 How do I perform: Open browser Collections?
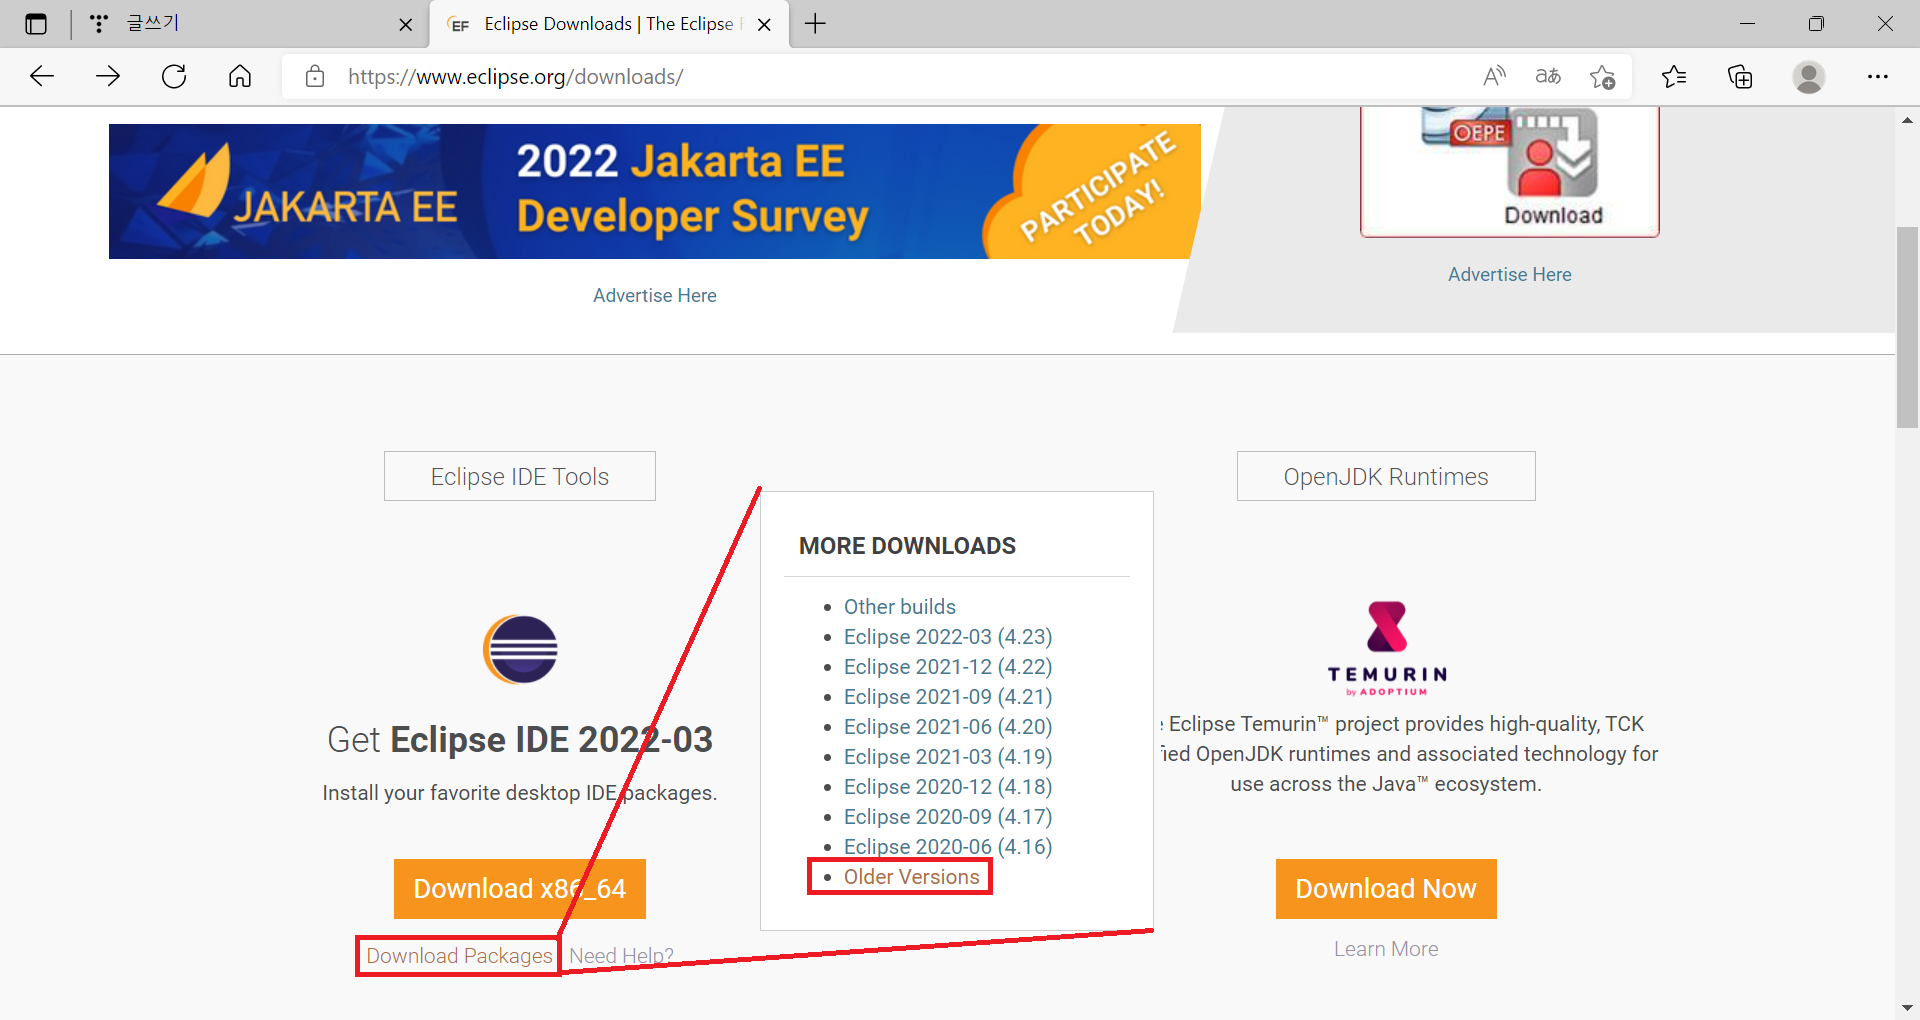(x=1740, y=77)
